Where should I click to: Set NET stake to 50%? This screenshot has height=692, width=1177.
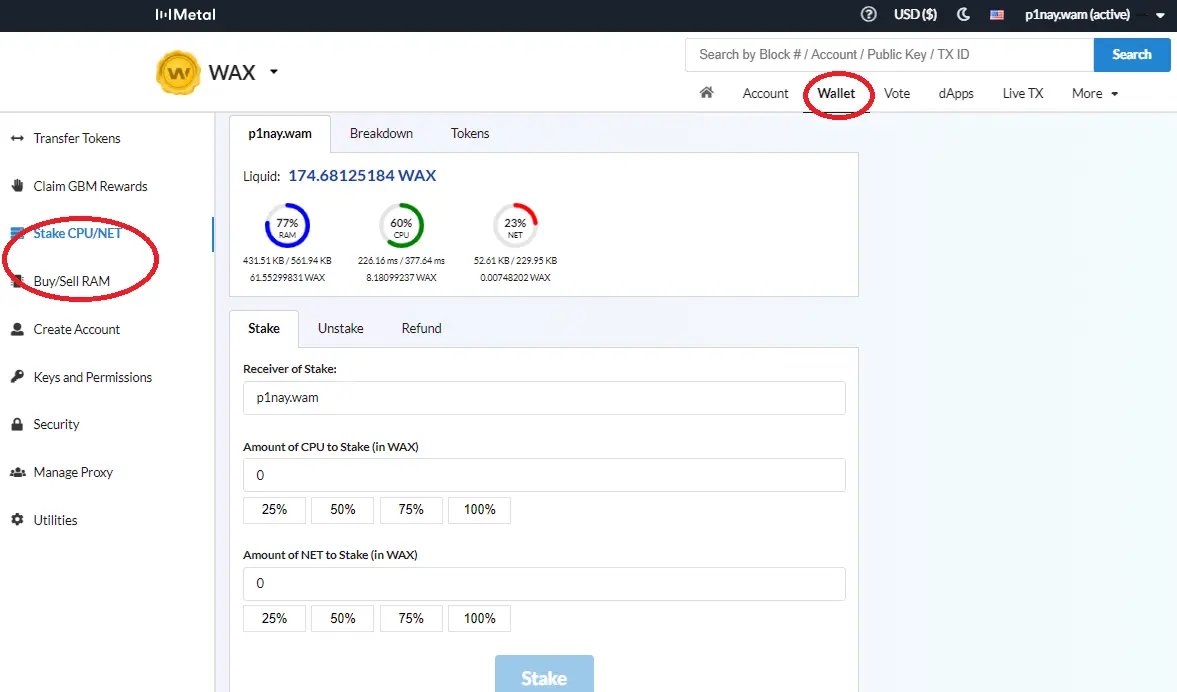tap(343, 618)
